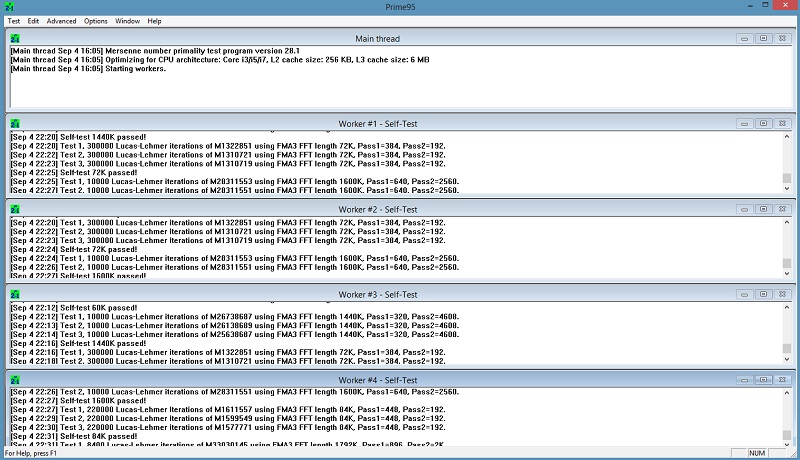Click Worker #2 scrollbar up arrow

[787, 222]
